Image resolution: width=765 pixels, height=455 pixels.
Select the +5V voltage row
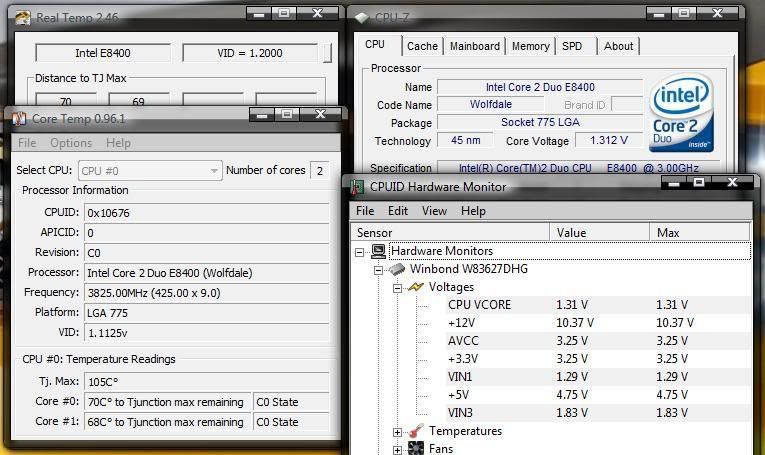599,395
